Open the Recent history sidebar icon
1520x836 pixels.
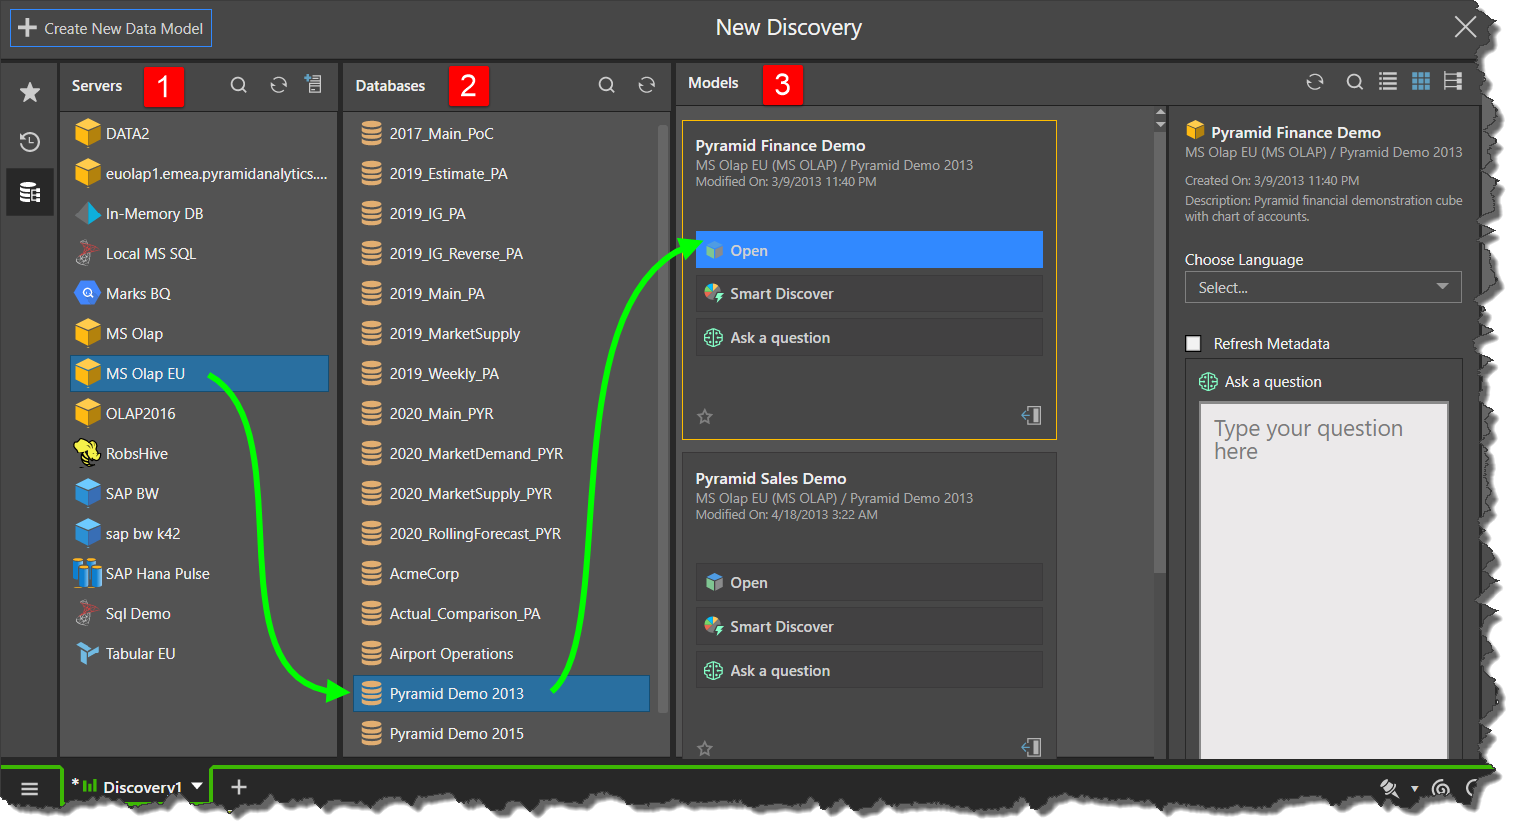pos(30,142)
